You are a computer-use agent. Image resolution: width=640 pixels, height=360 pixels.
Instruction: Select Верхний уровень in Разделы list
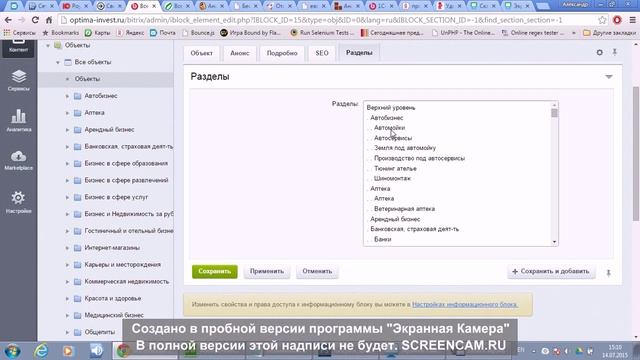[391, 108]
